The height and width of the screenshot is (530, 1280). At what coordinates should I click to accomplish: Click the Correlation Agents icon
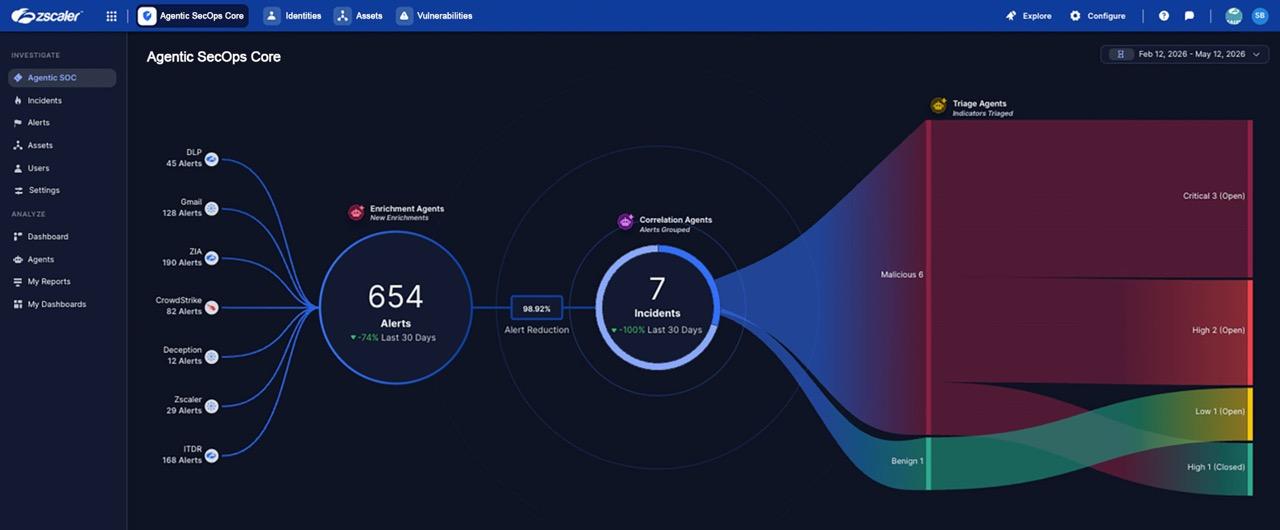pyautogui.click(x=626, y=222)
